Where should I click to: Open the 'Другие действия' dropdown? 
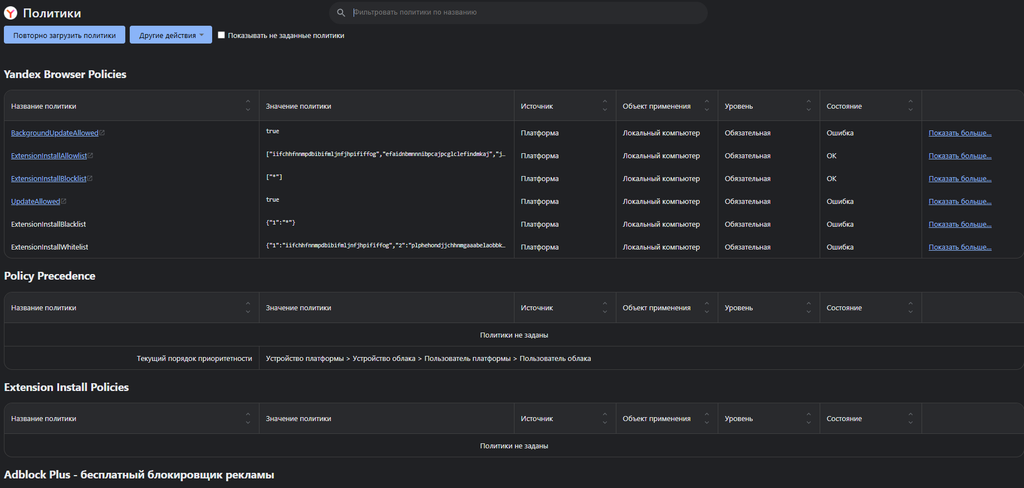(x=171, y=35)
